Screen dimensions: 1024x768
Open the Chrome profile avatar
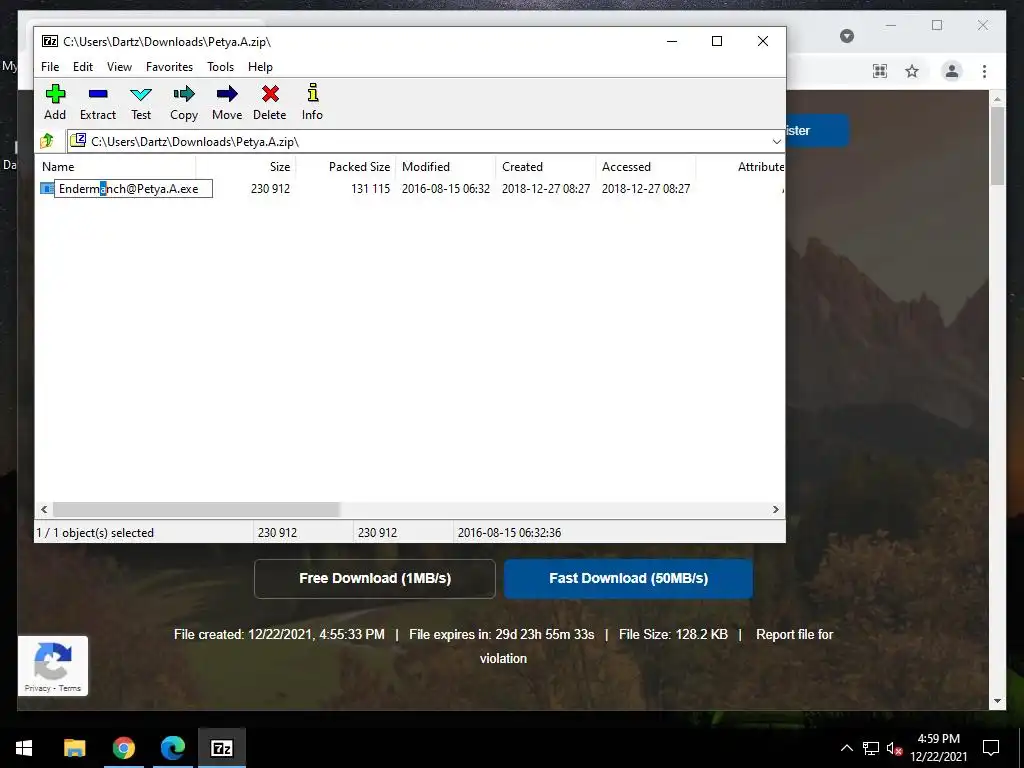(952, 71)
